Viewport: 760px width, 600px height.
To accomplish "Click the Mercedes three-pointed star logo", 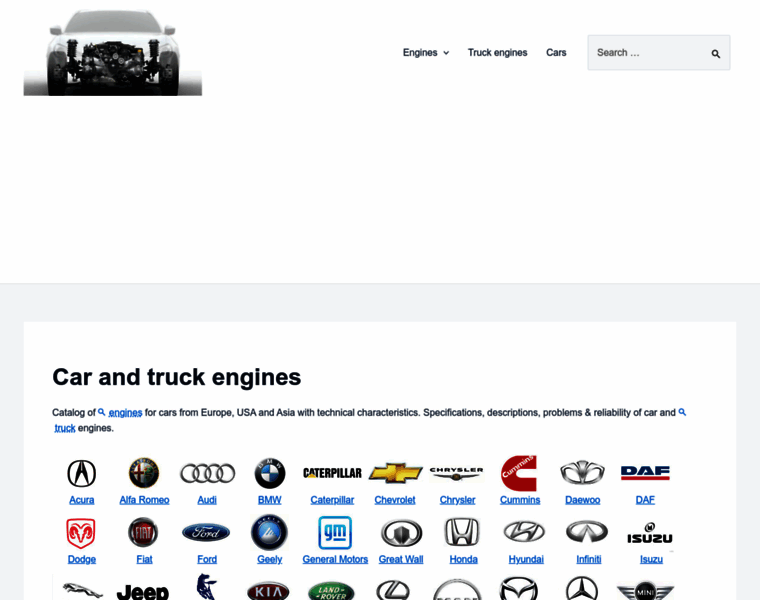I will 582,588.
